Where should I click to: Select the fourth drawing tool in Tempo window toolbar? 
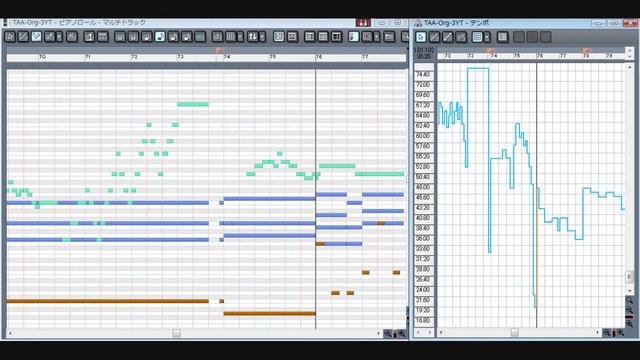pyautogui.click(x=461, y=37)
